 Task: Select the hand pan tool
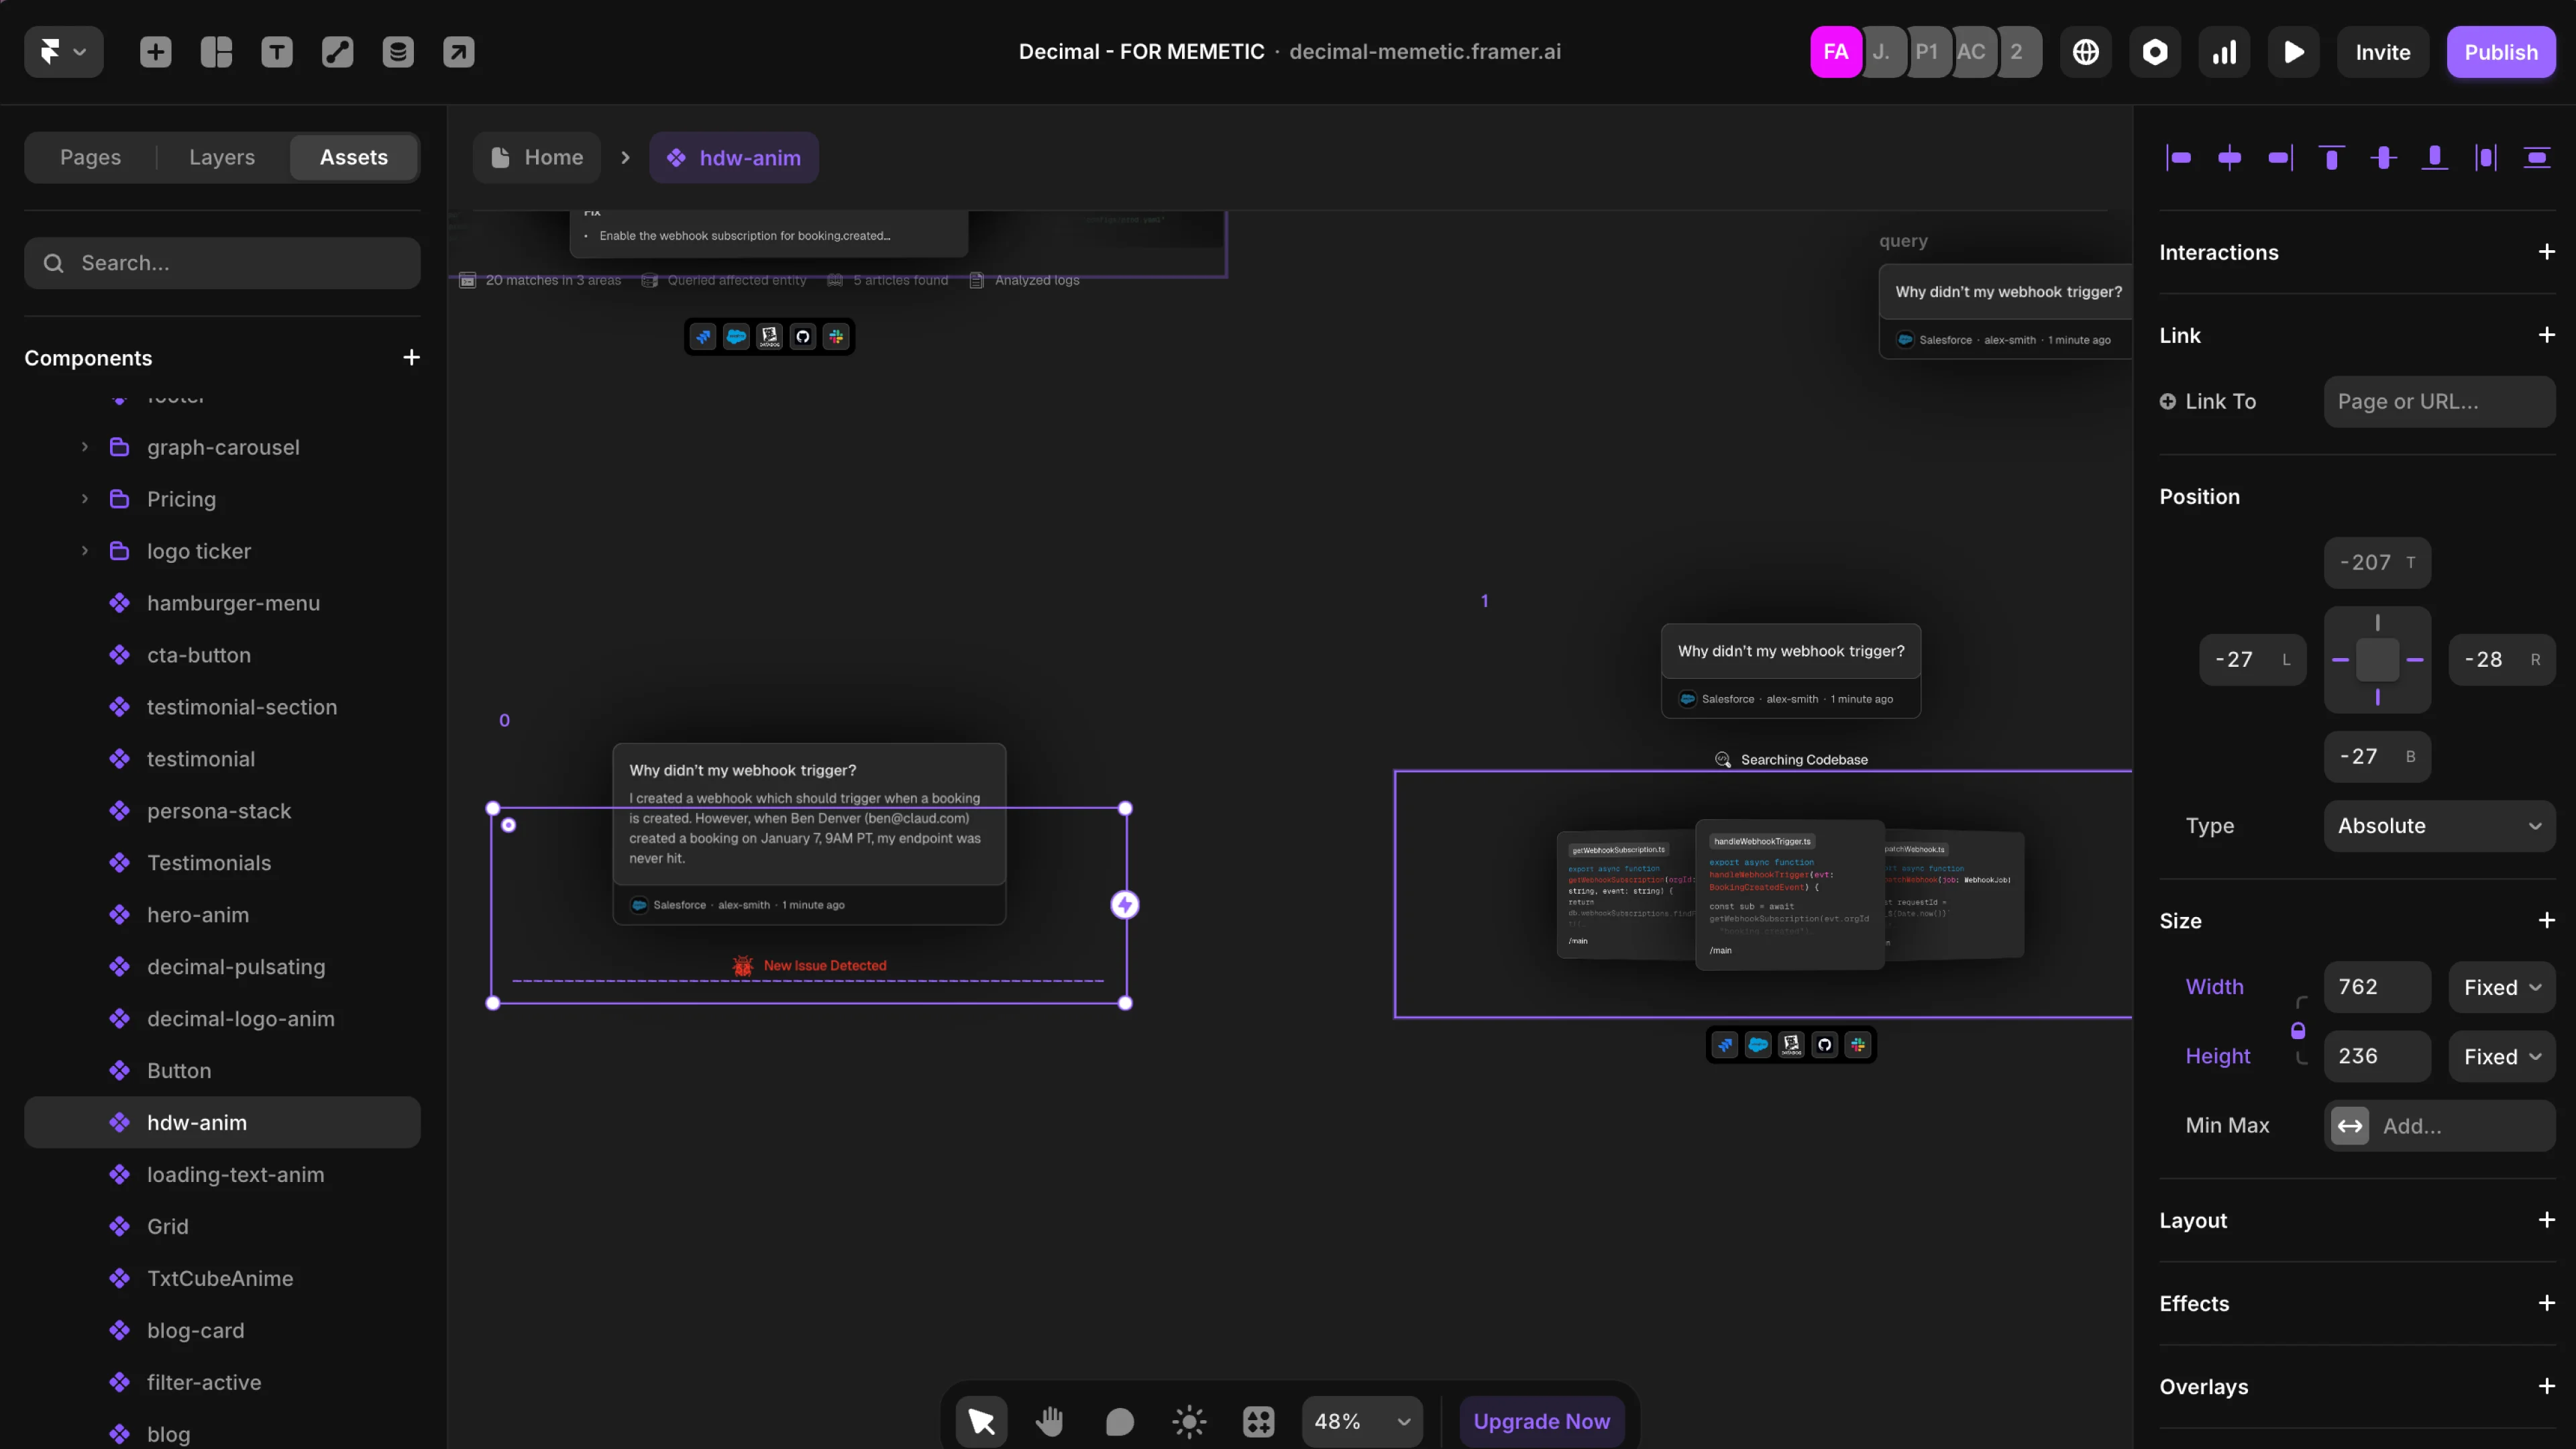[x=1050, y=1420]
